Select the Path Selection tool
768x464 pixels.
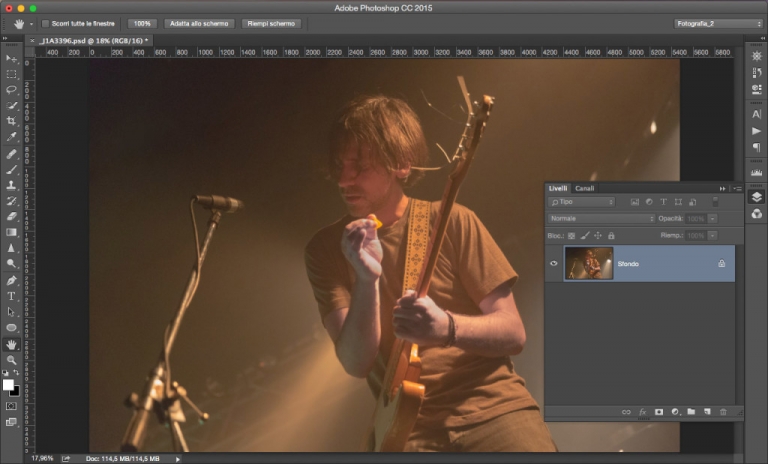11,312
